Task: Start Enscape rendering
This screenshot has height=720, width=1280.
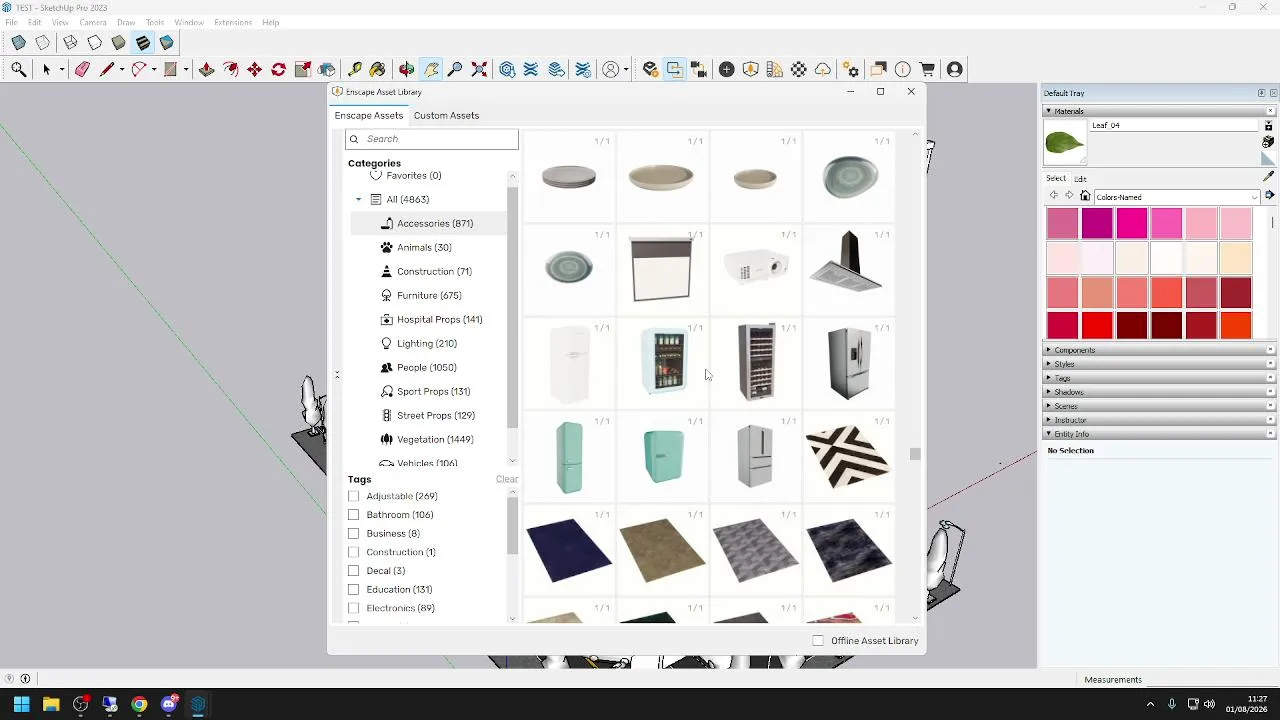Action: point(651,69)
